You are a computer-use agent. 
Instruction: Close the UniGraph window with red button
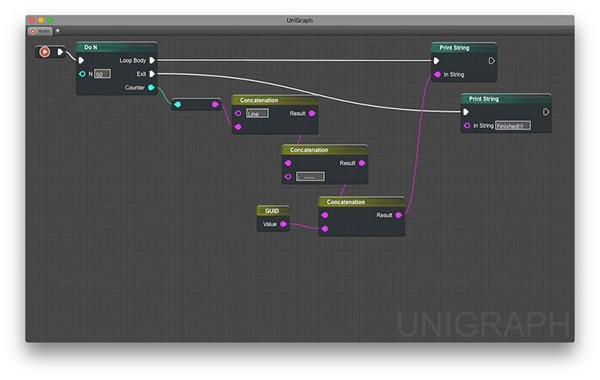pos(32,20)
